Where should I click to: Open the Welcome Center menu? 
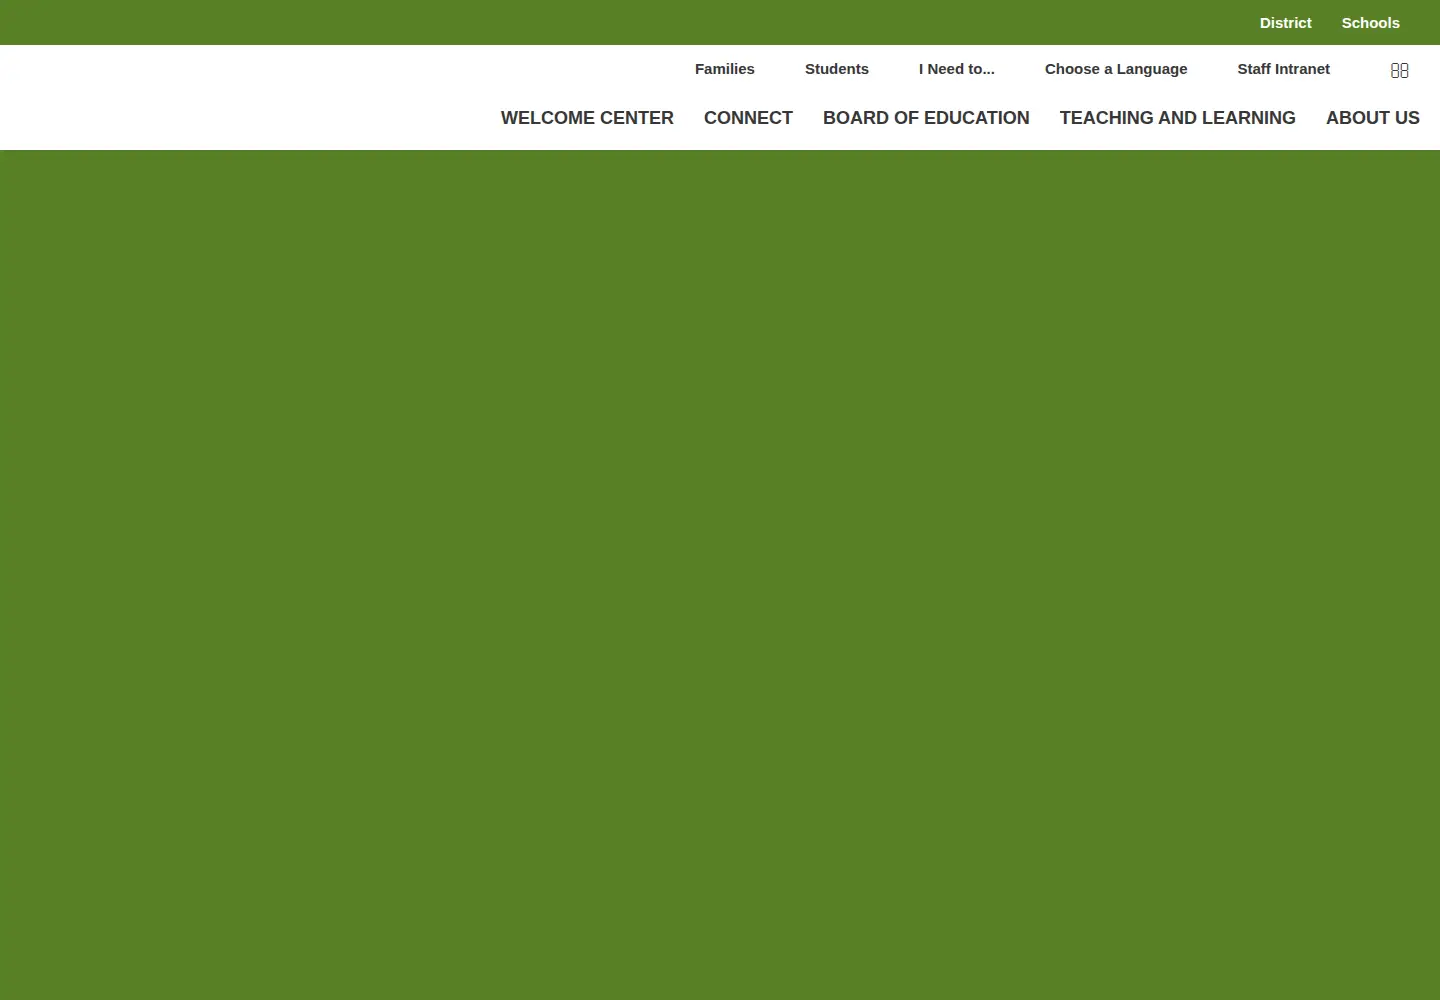point(587,118)
